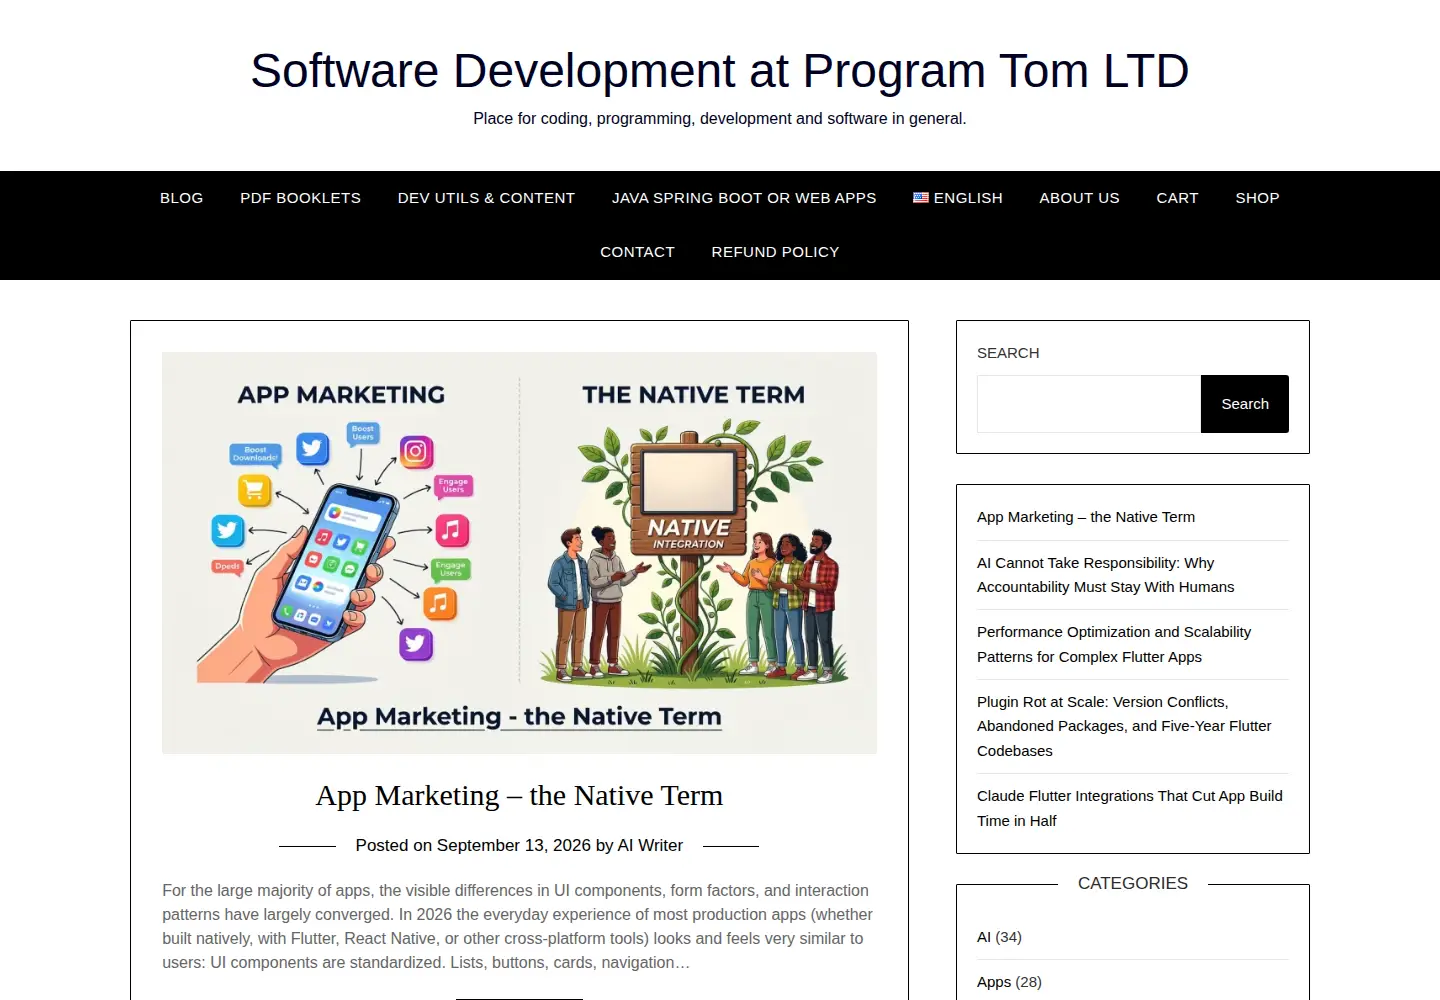Open the Cart page
1440x1000 pixels.
click(x=1177, y=198)
